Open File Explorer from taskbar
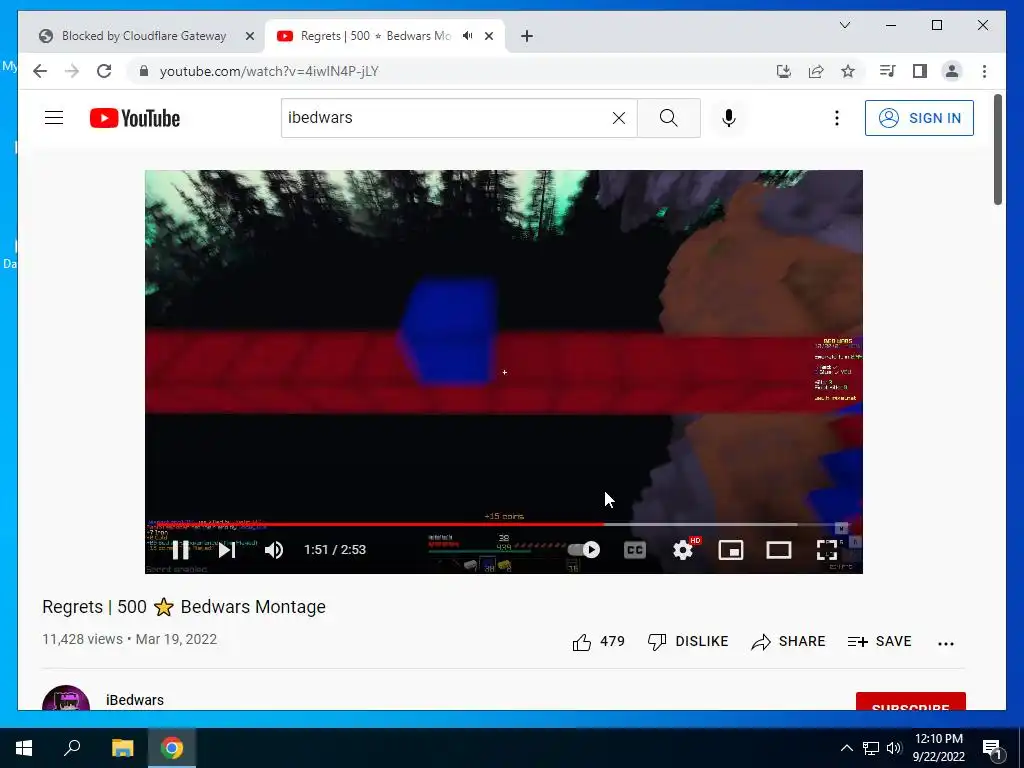 (x=122, y=748)
